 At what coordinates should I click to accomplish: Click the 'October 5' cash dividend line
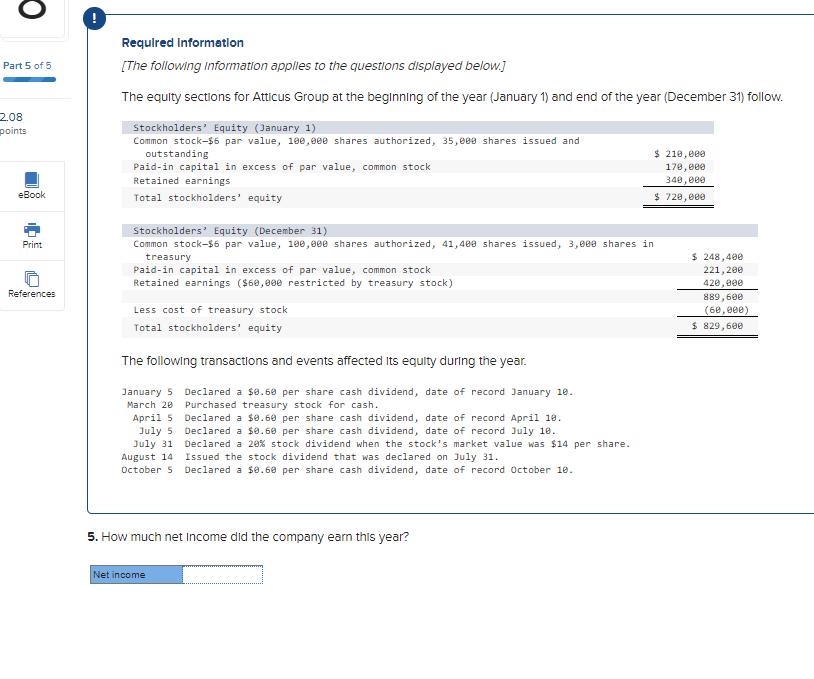coord(347,470)
